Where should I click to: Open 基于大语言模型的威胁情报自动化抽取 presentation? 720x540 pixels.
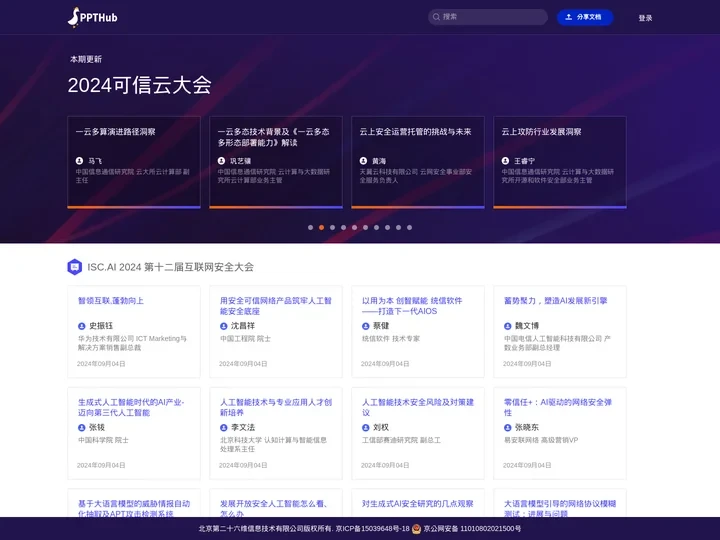[134, 508]
